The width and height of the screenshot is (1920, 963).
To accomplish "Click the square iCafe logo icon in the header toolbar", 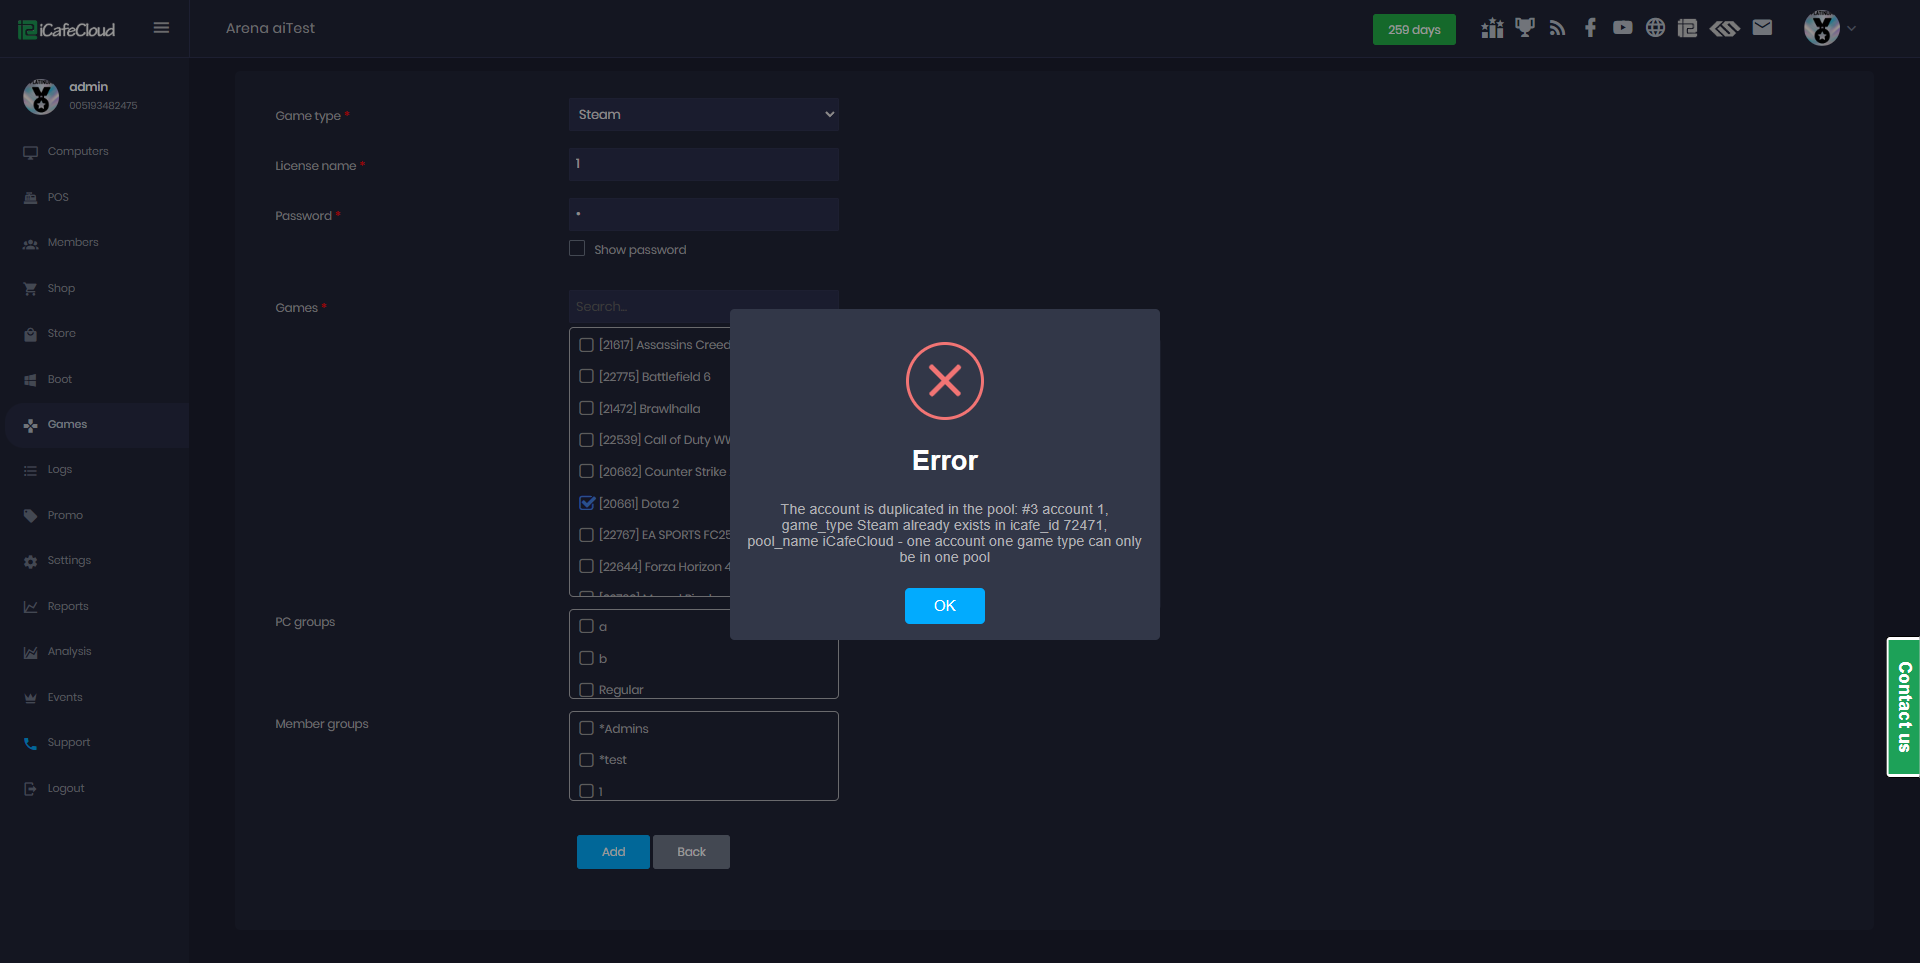I will tap(1688, 28).
